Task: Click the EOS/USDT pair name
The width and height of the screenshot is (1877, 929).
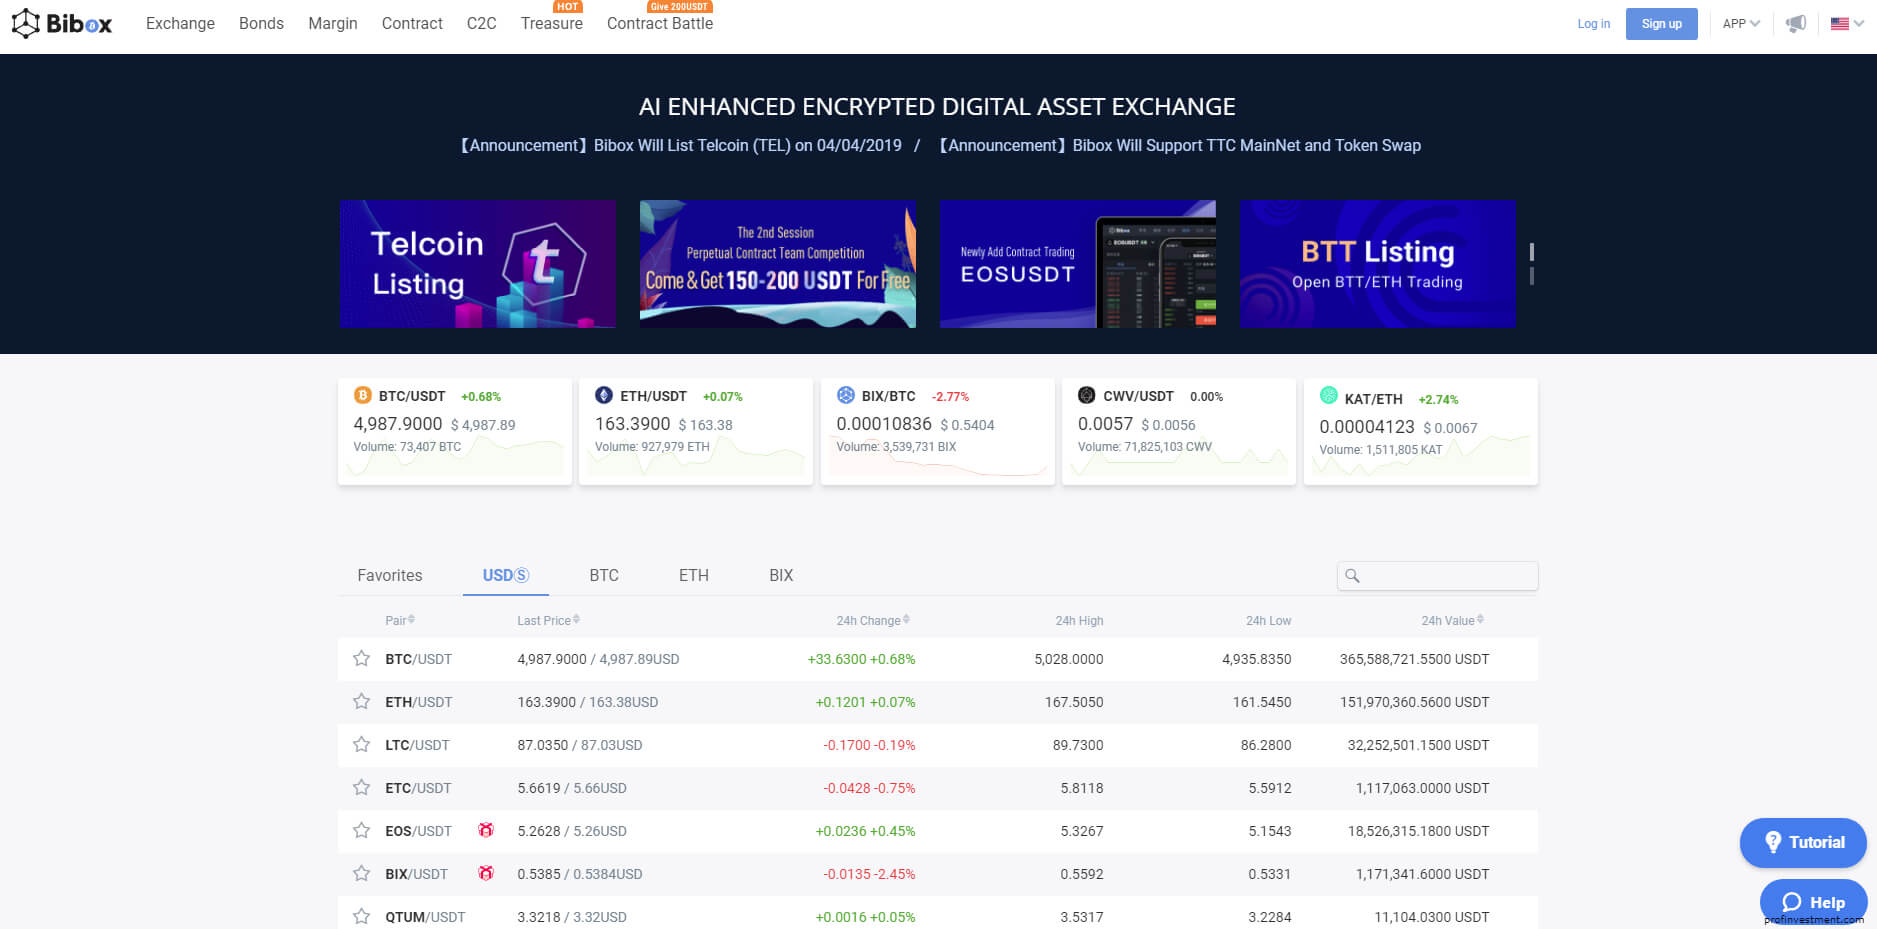Action: [418, 831]
